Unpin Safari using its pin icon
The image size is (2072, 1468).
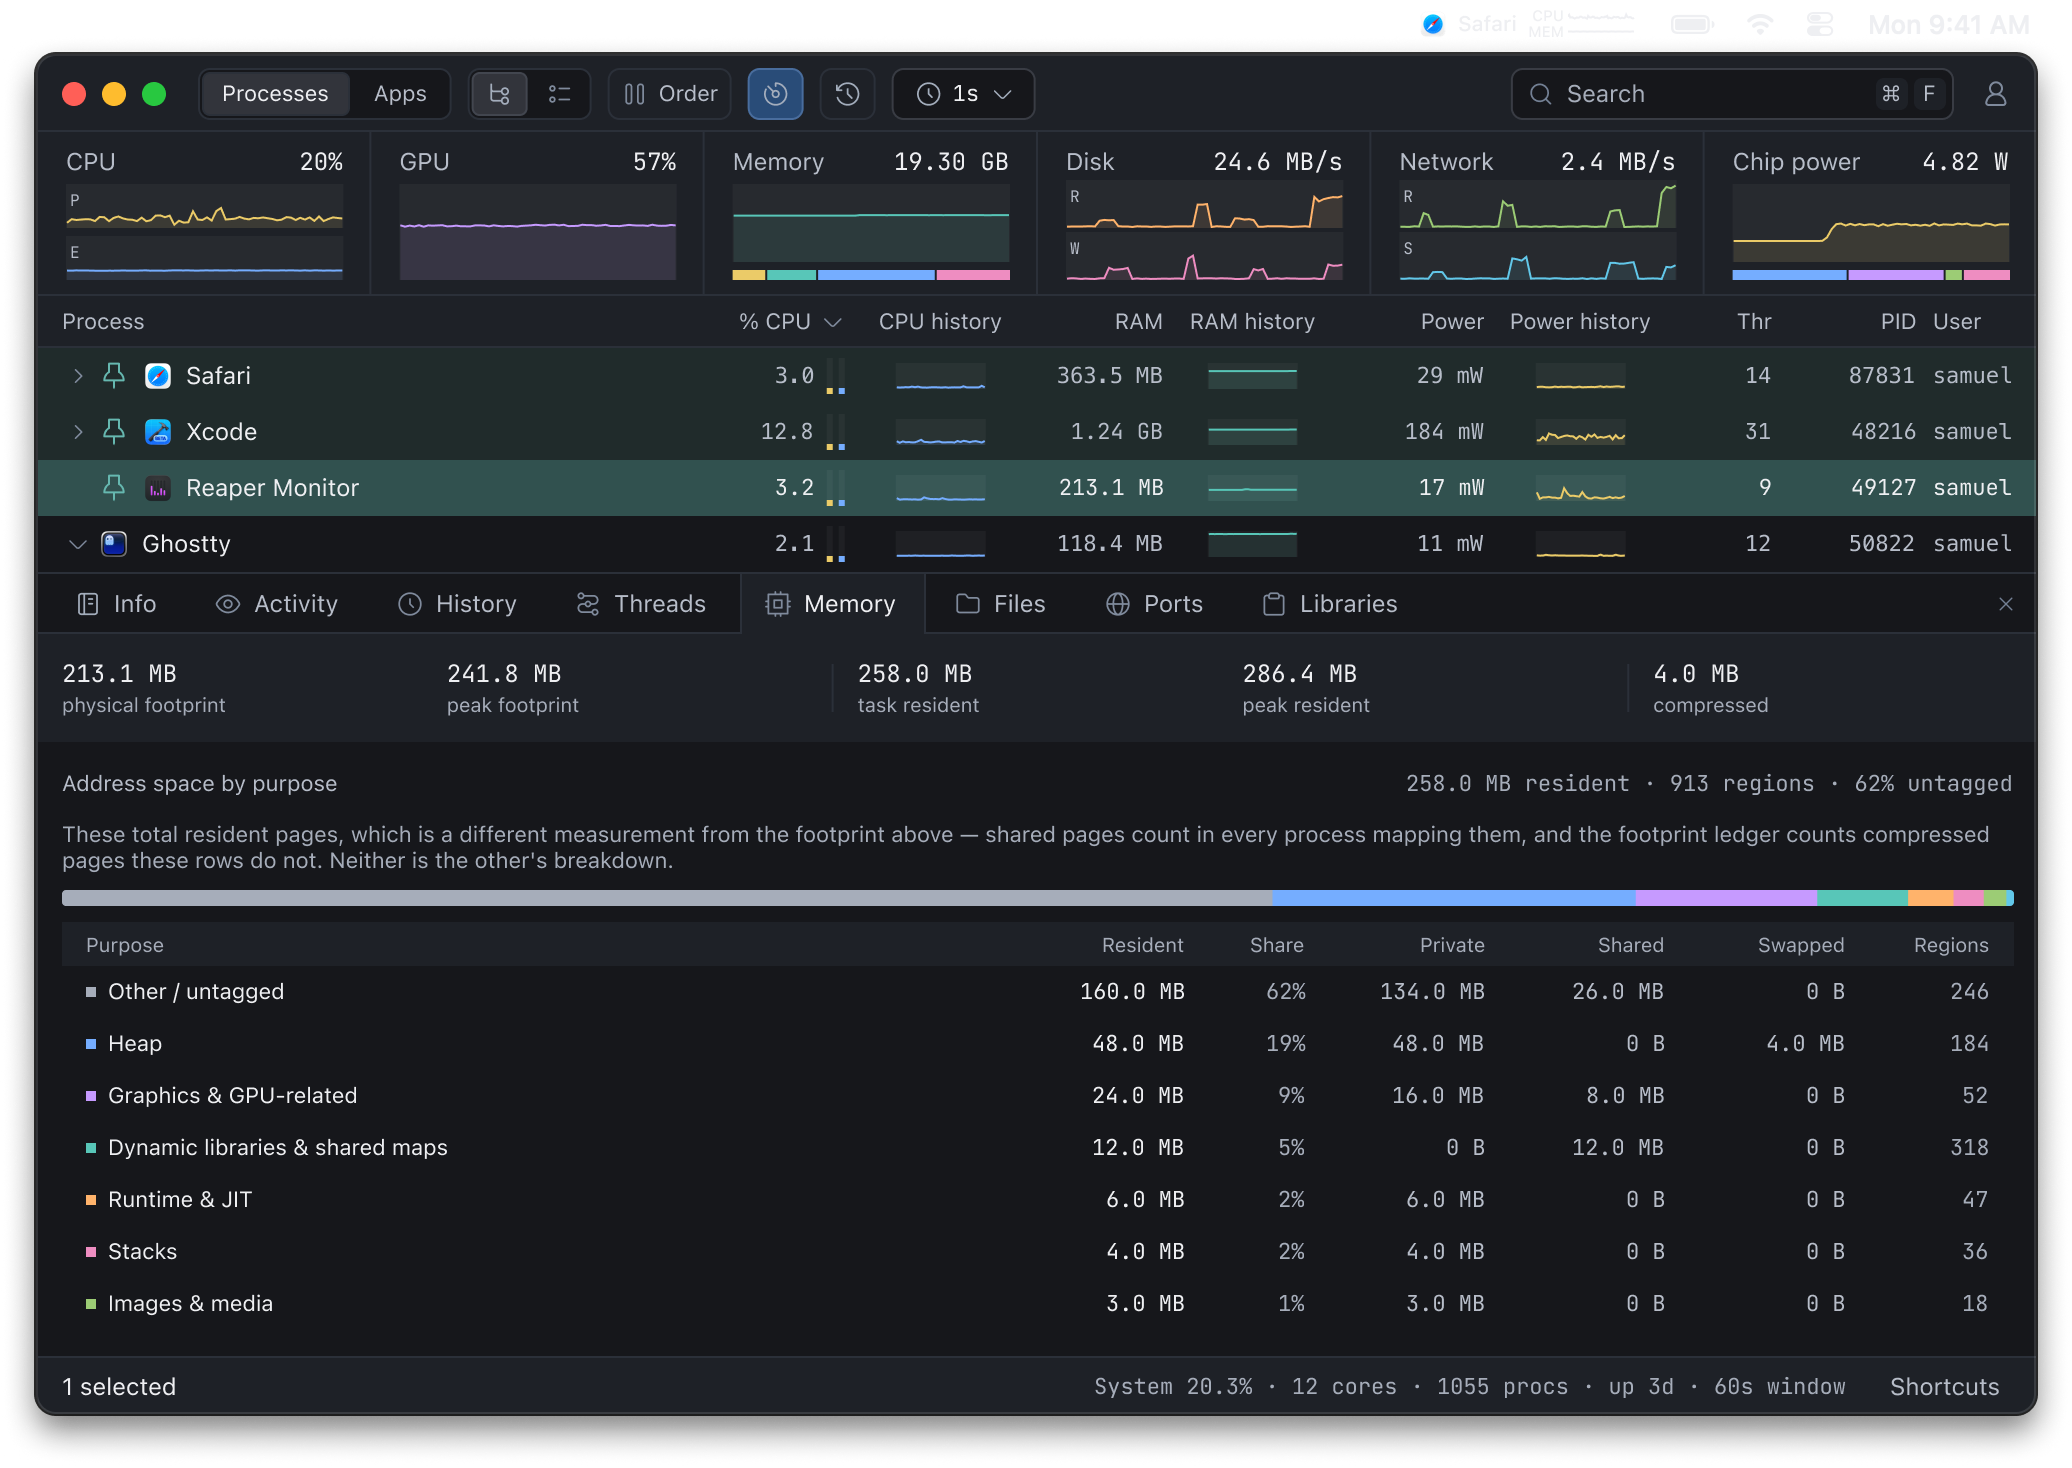(114, 376)
